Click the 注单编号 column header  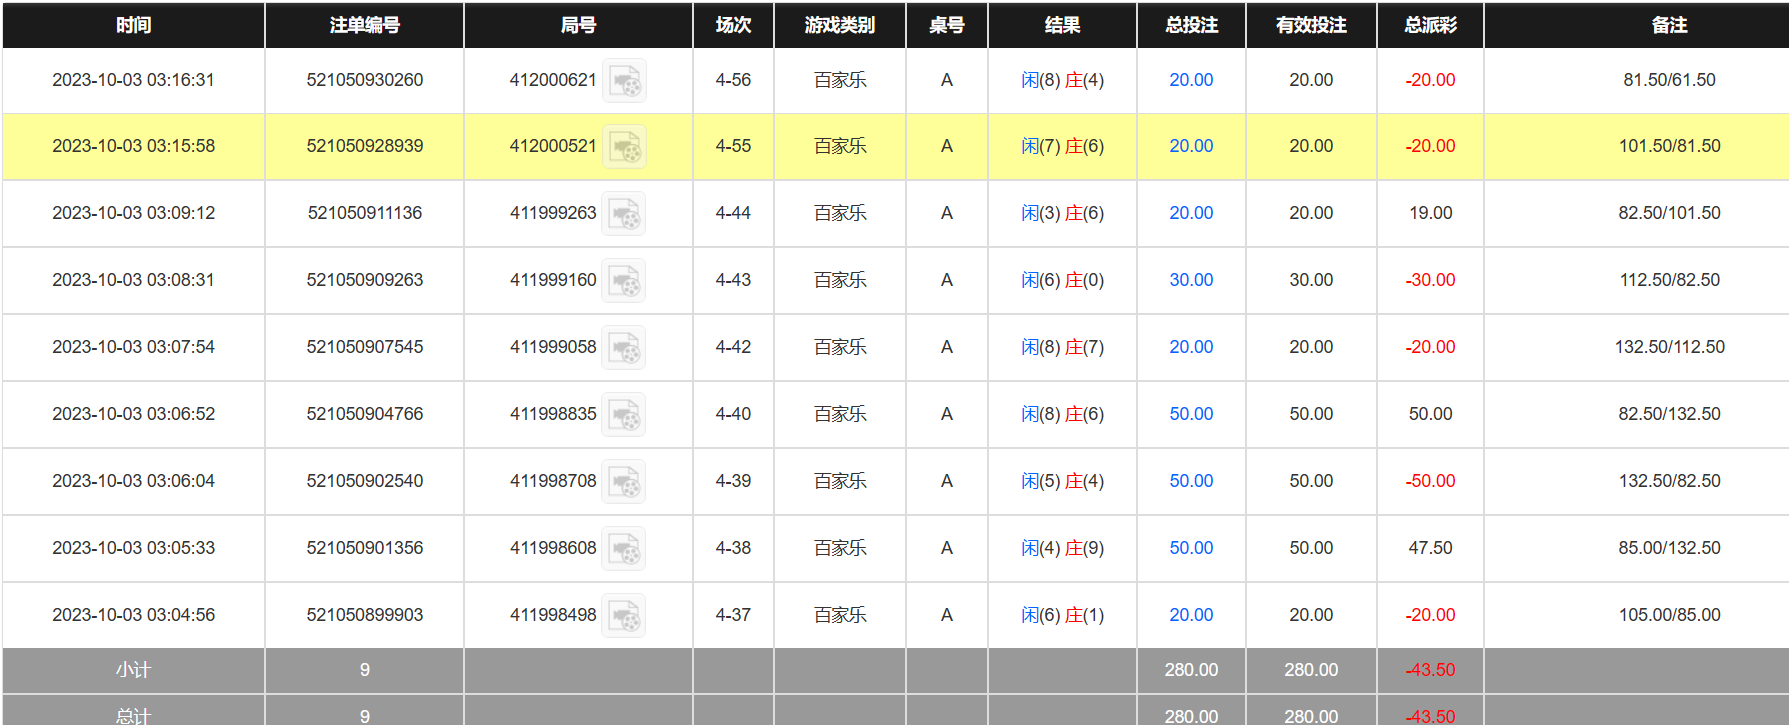pos(364,25)
